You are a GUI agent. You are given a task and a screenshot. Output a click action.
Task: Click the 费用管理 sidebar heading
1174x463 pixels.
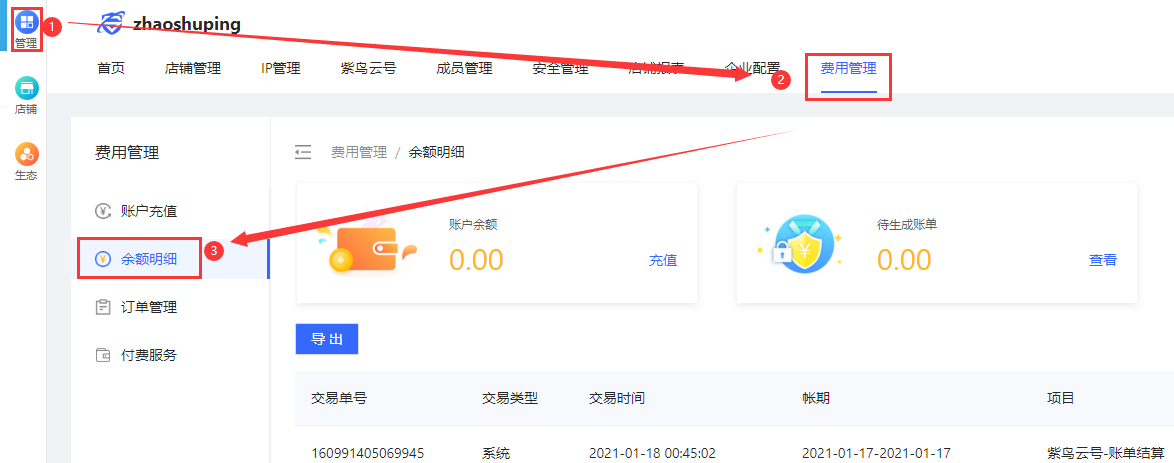(127, 153)
